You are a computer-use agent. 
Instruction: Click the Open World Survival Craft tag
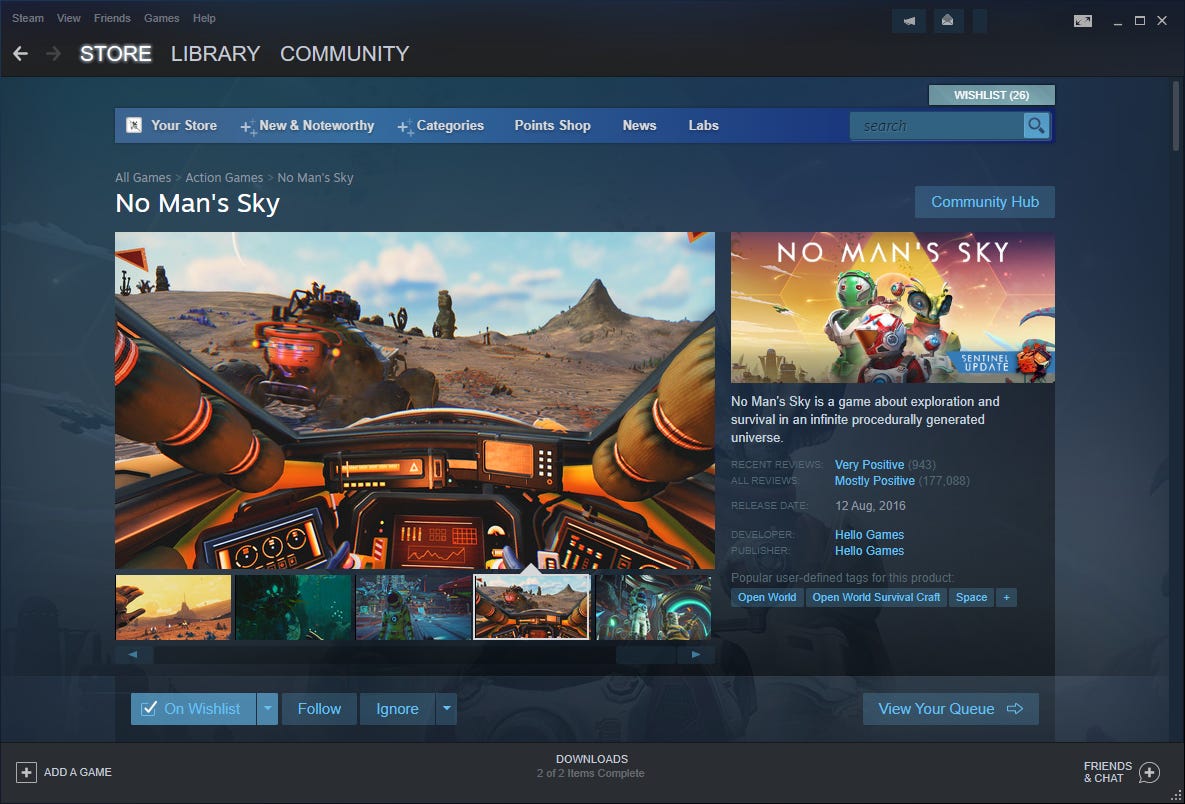coord(876,597)
